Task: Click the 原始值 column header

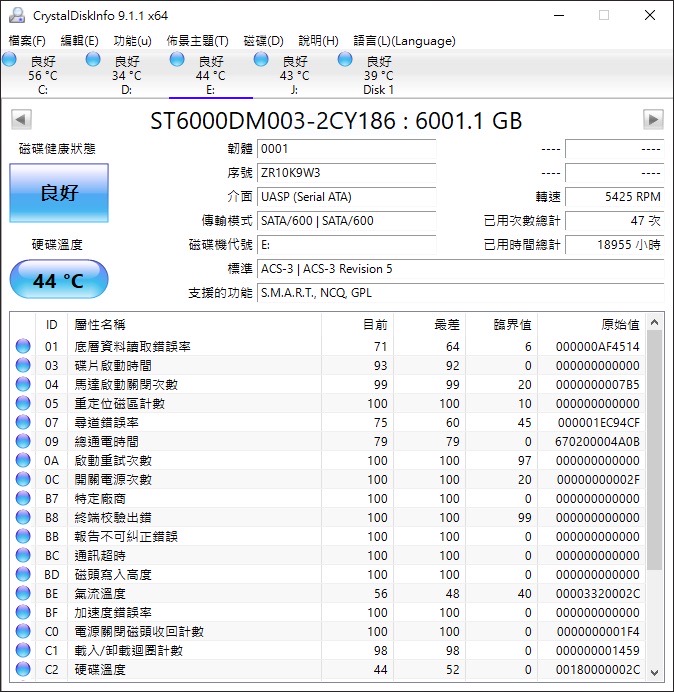Action: [591, 325]
